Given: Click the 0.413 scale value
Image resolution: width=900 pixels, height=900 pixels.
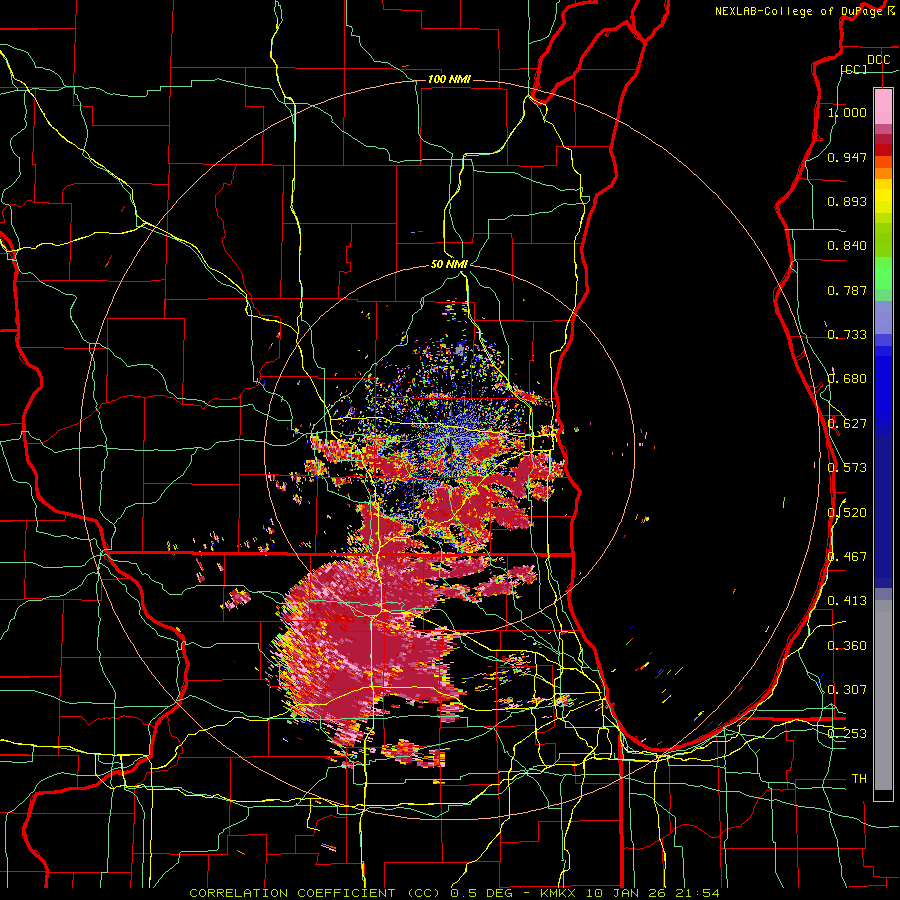Looking at the screenshot, I should (x=847, y=600).
